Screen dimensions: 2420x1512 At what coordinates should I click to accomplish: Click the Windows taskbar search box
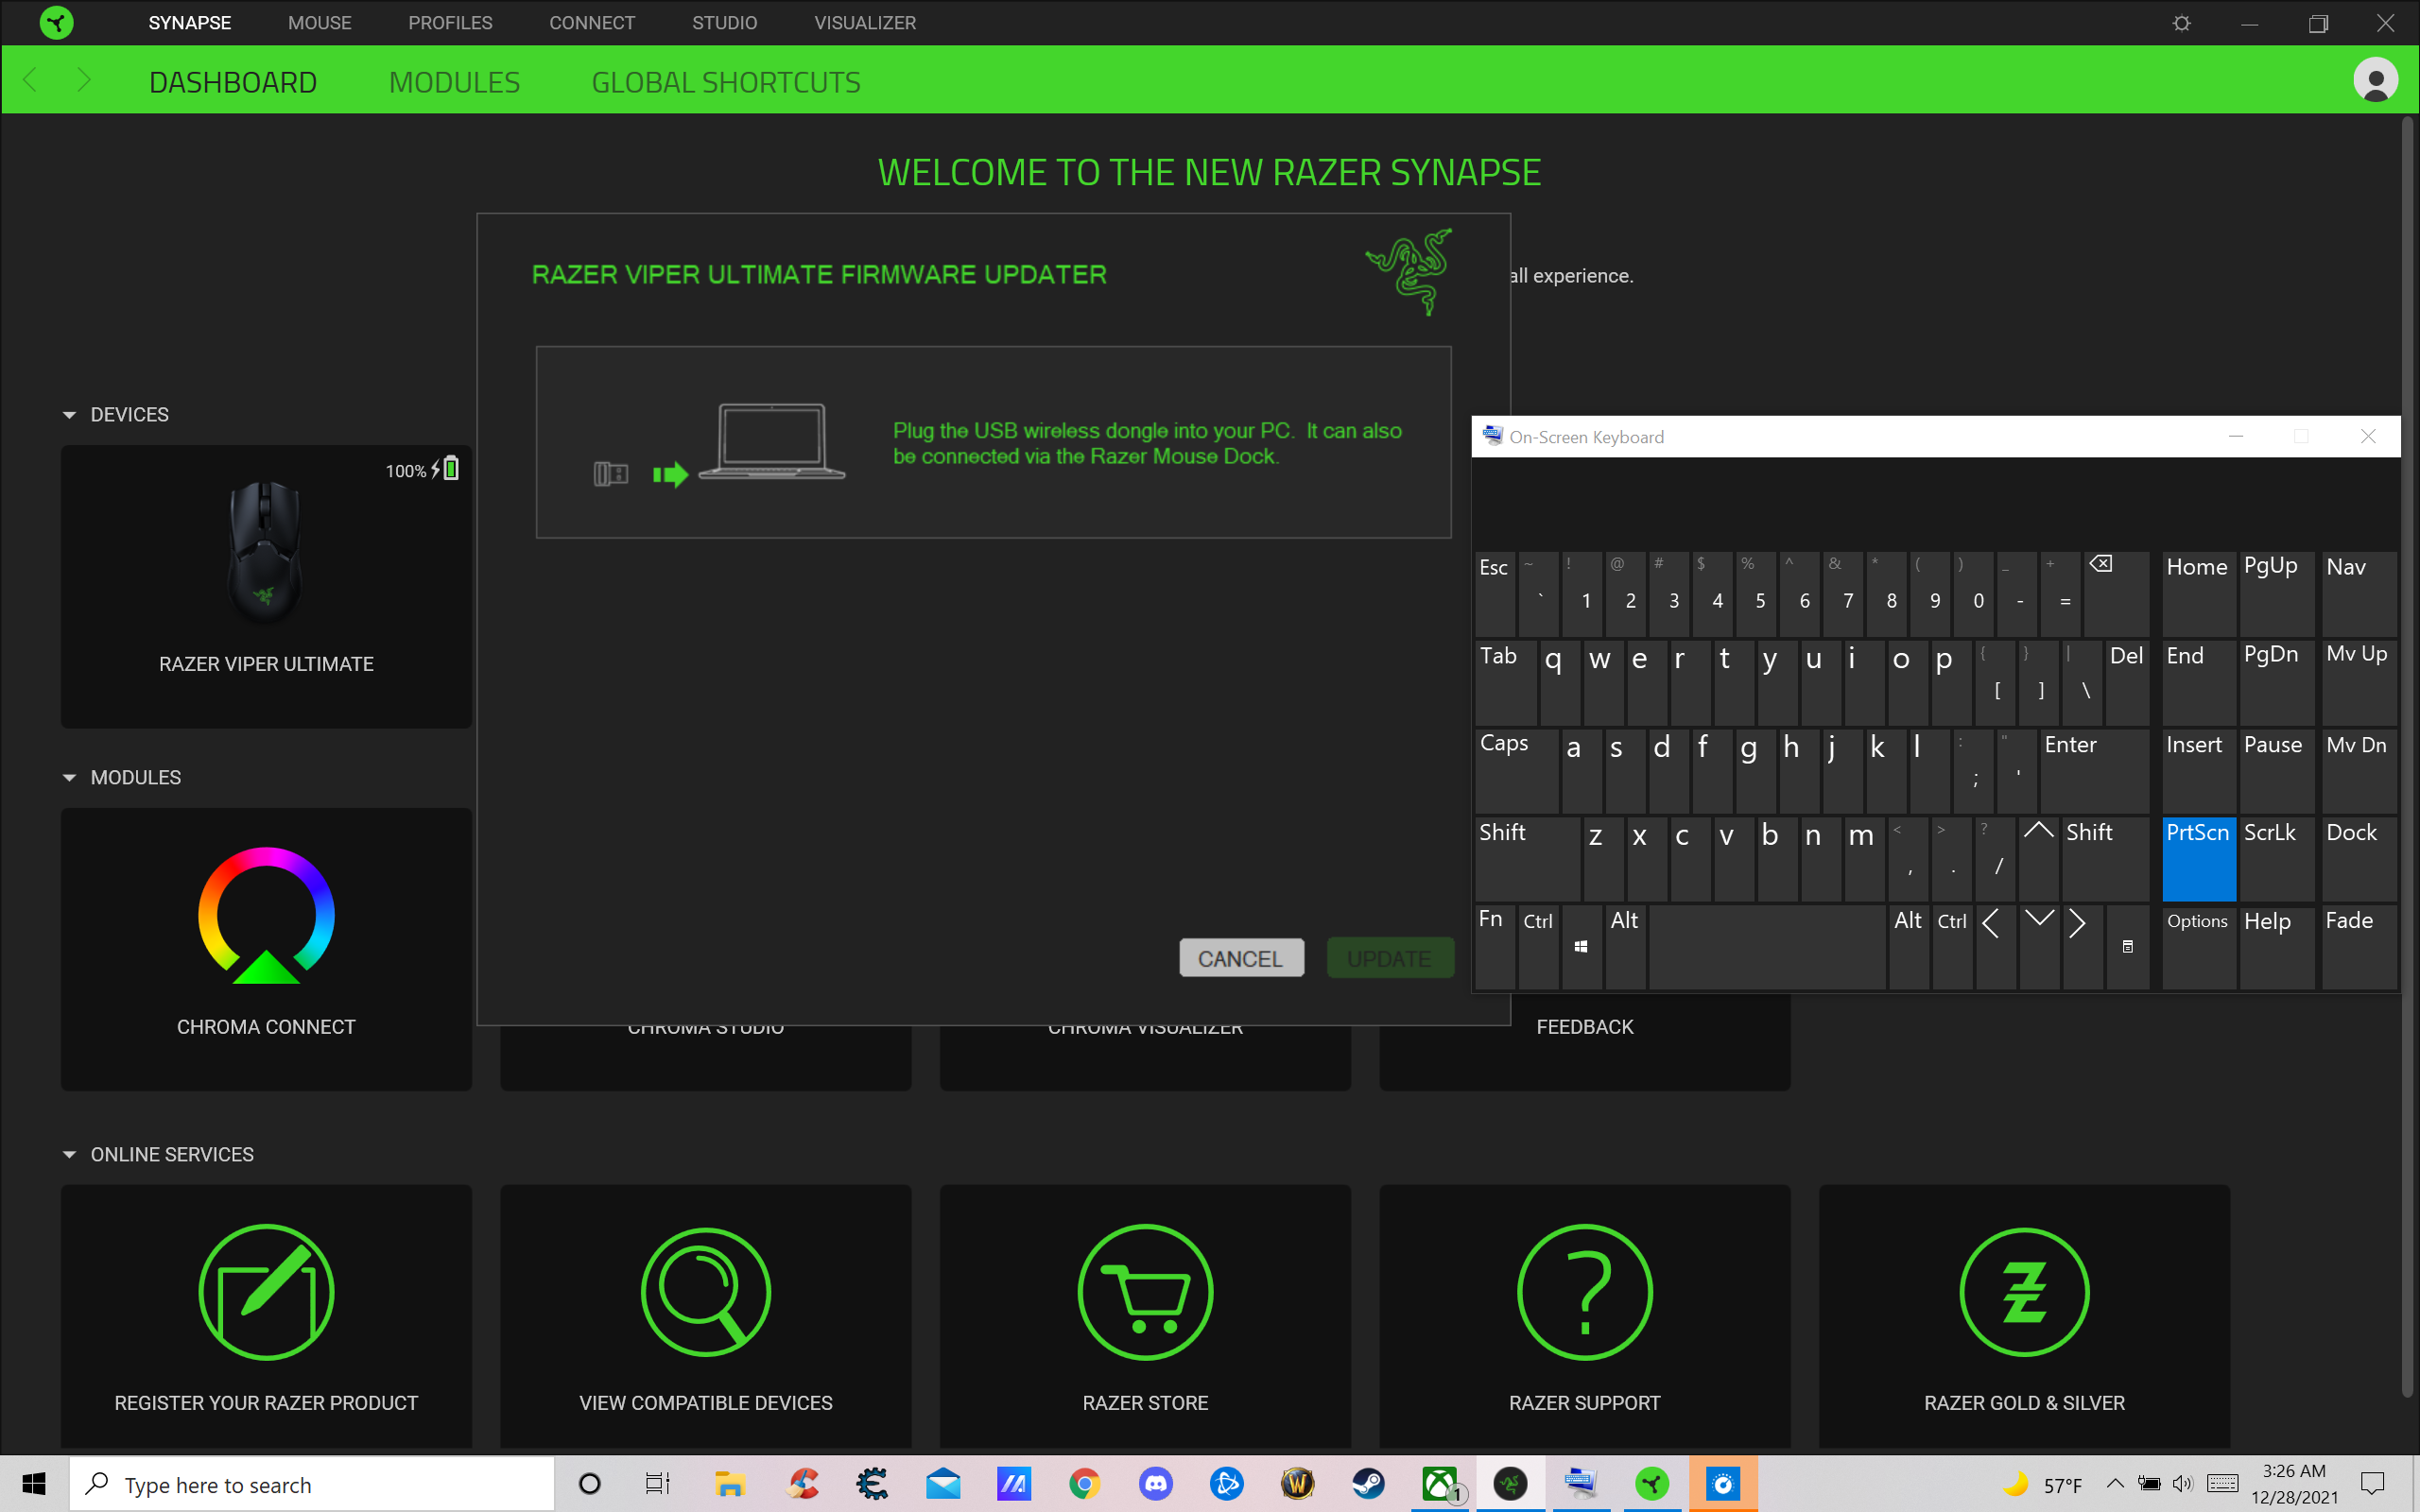click(311, 1484)
